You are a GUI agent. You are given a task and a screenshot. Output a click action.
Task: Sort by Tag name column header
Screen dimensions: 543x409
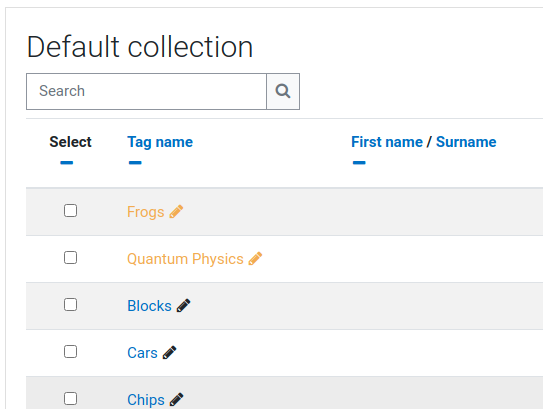[x=160, y=142]
